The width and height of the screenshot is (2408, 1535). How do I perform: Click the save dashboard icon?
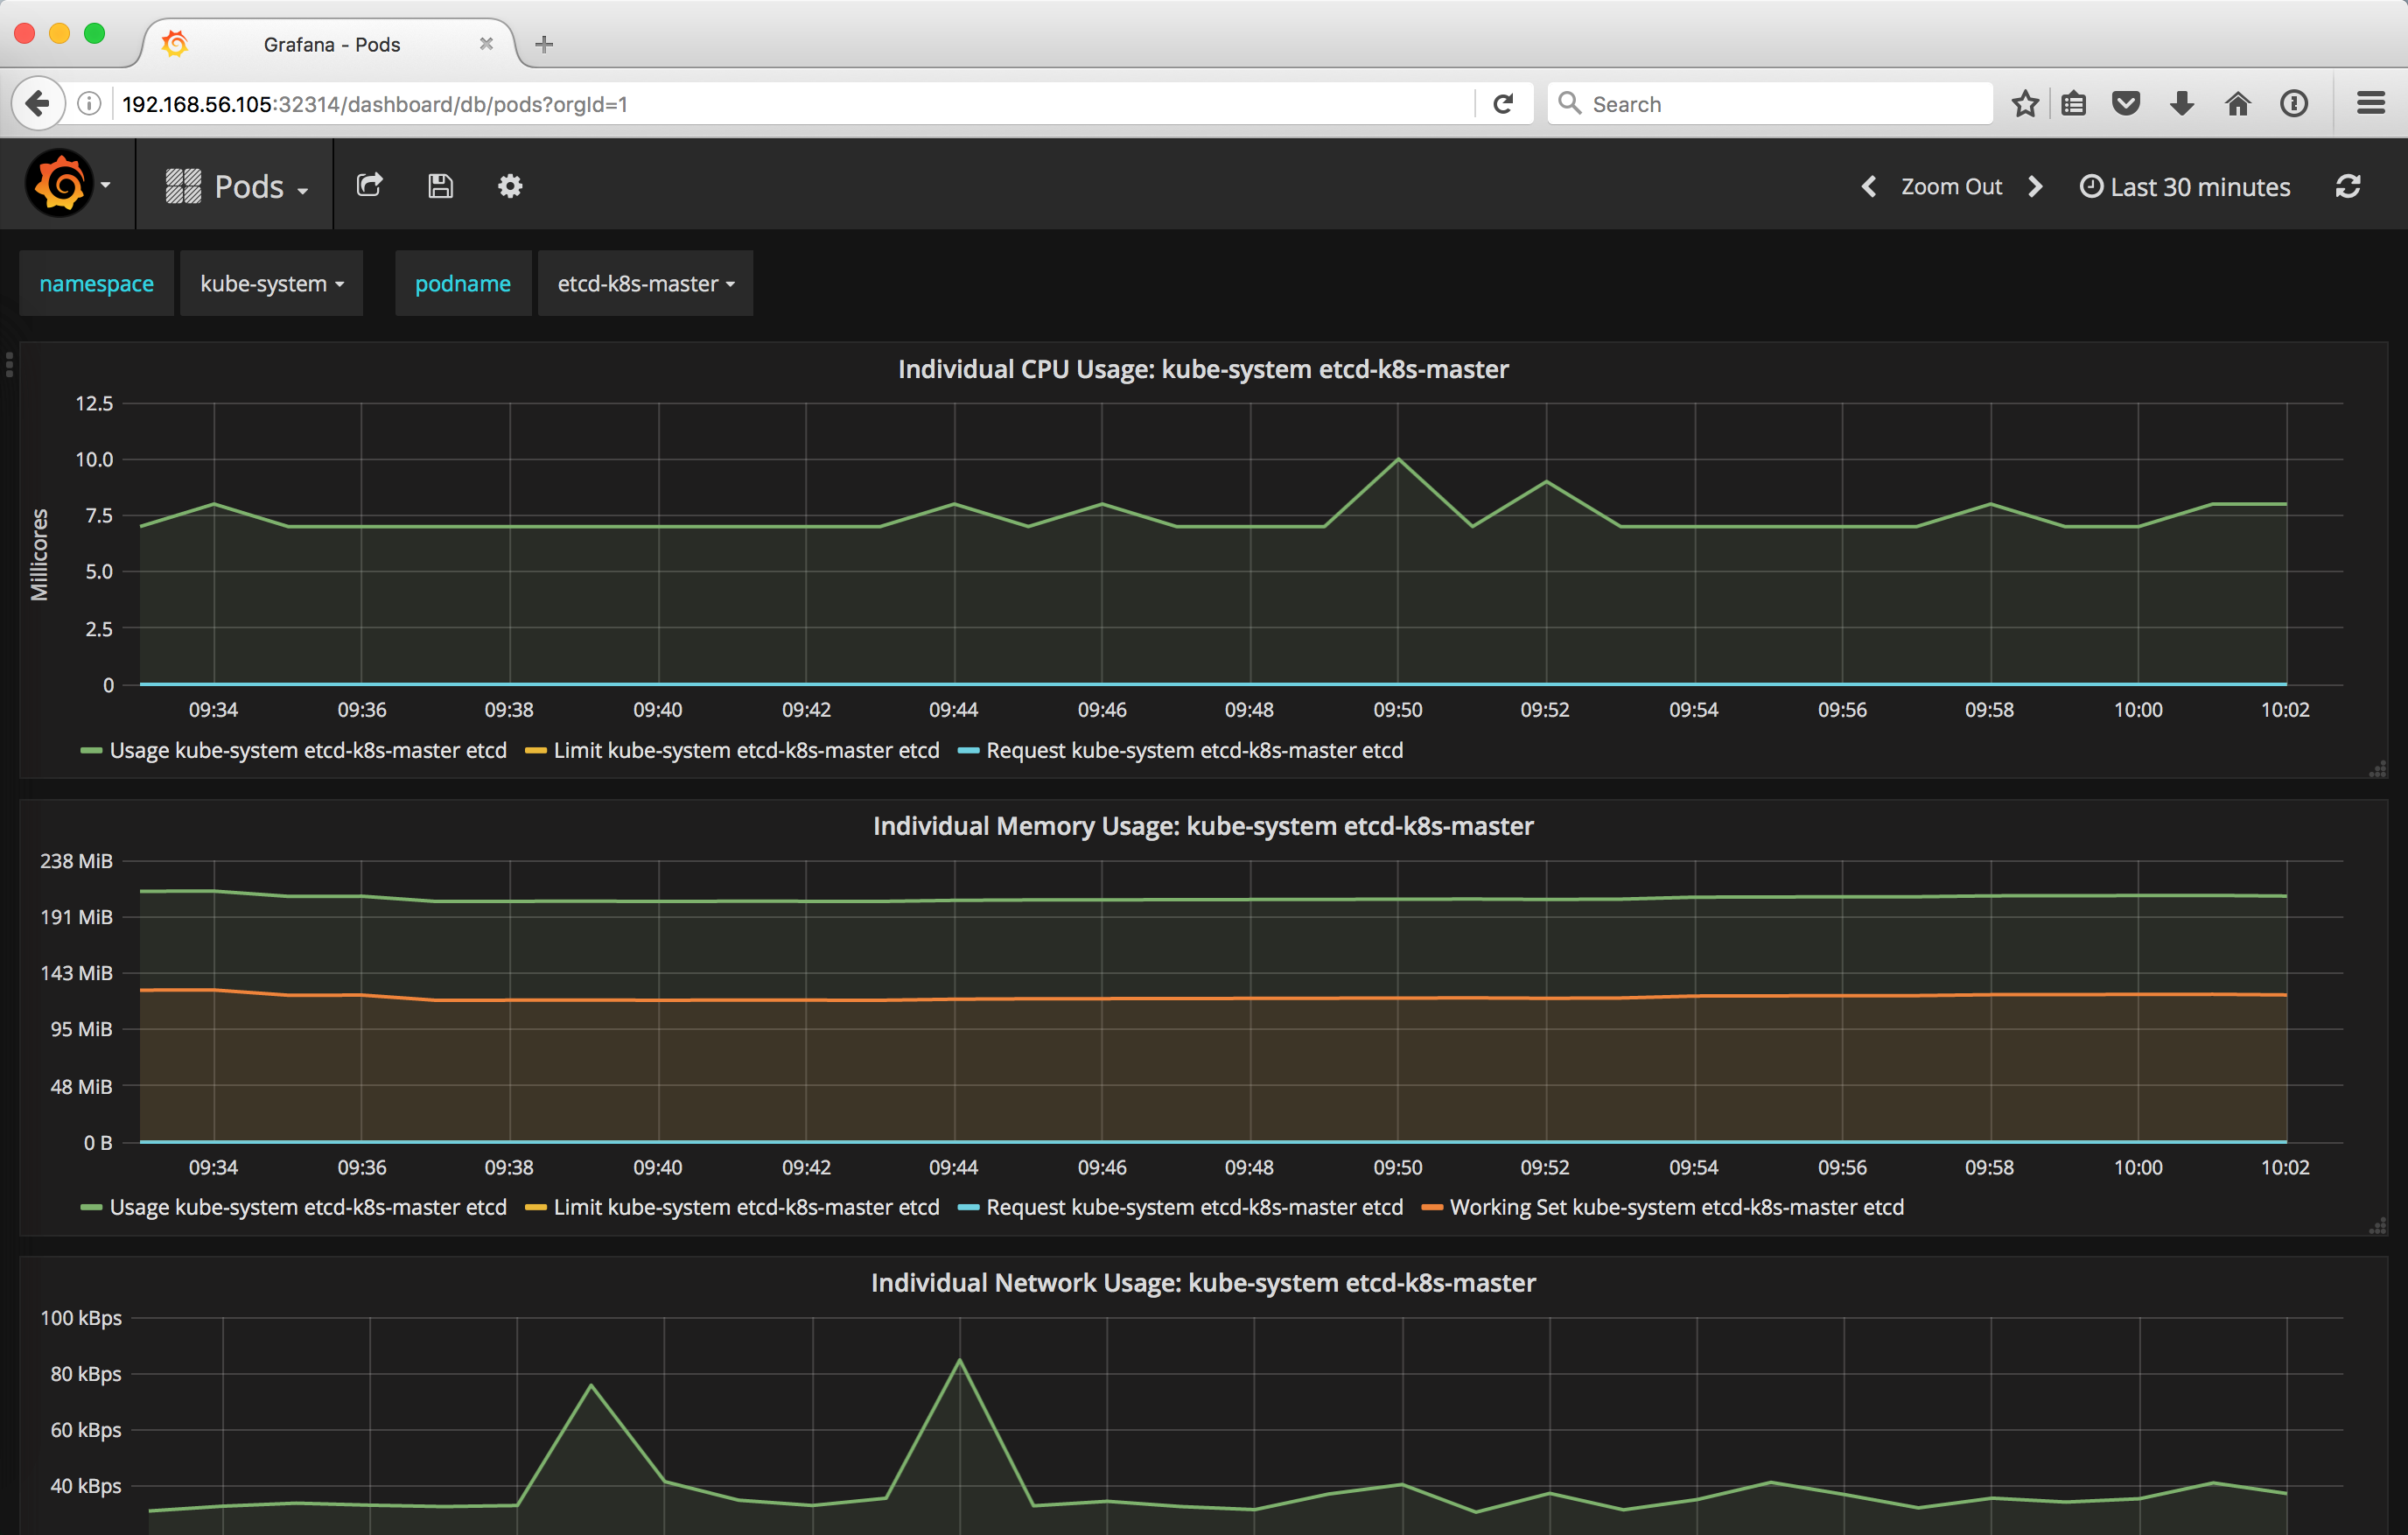[438, 185]
